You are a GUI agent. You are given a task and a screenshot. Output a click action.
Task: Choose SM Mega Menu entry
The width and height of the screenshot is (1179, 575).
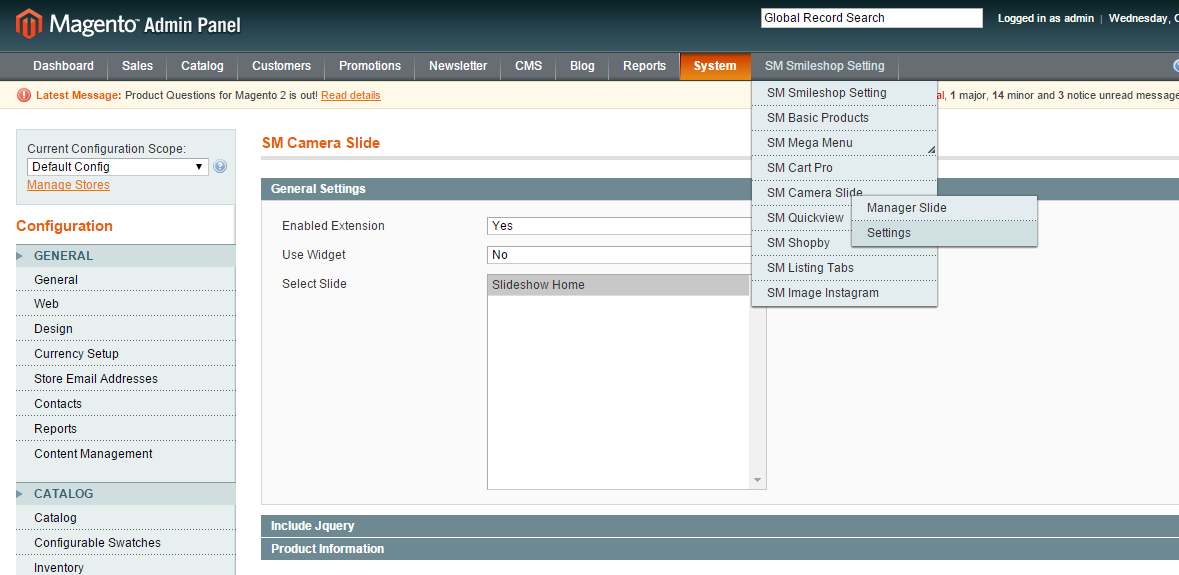tap(844, 143)
